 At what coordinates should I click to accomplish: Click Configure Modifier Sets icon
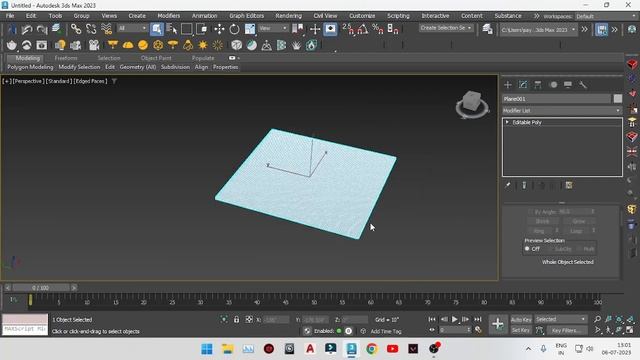tap(569, 185)
